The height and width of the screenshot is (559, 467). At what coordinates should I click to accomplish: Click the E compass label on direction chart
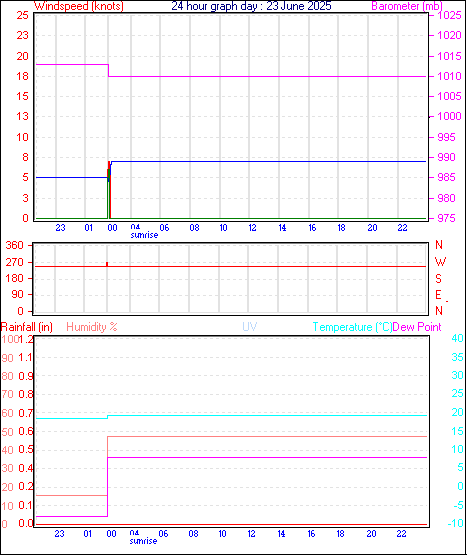[x=438, y=295]
